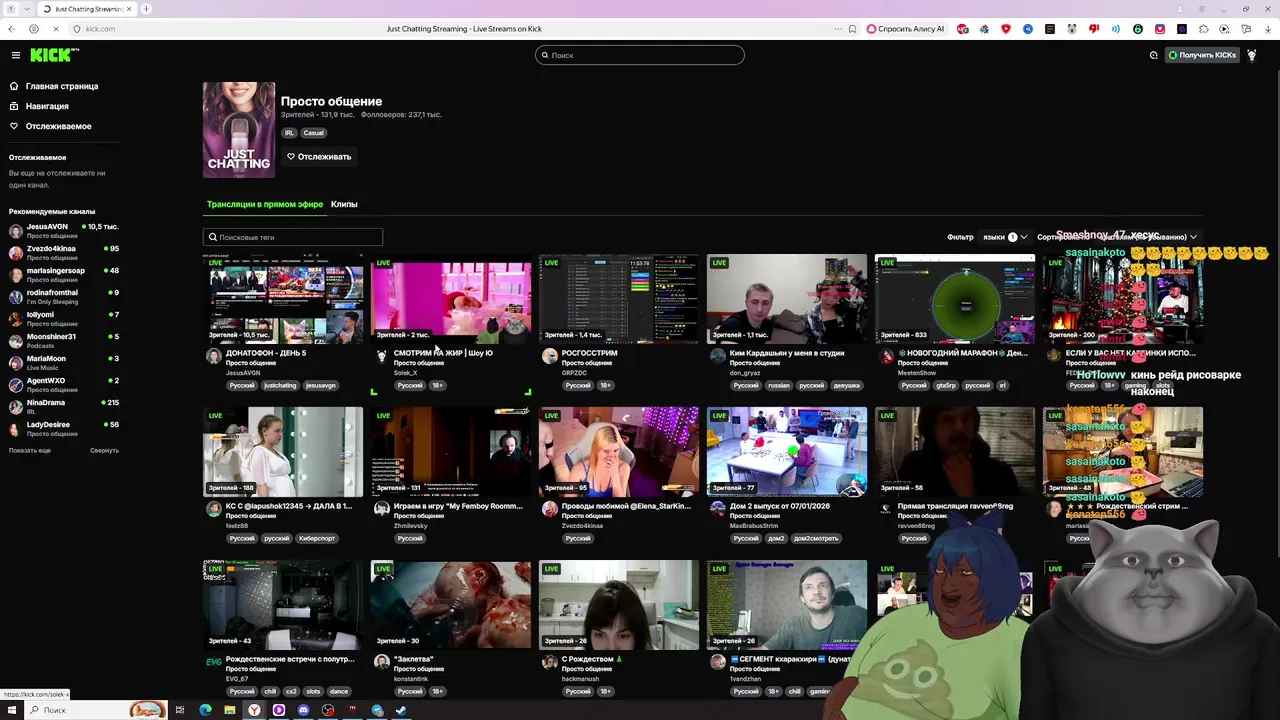Image resolution: width=1280 pixels, height=720 pixels.
Task: Open the Just Chatting category cover image
Action: pyautogui.click(x=239, y=130)
